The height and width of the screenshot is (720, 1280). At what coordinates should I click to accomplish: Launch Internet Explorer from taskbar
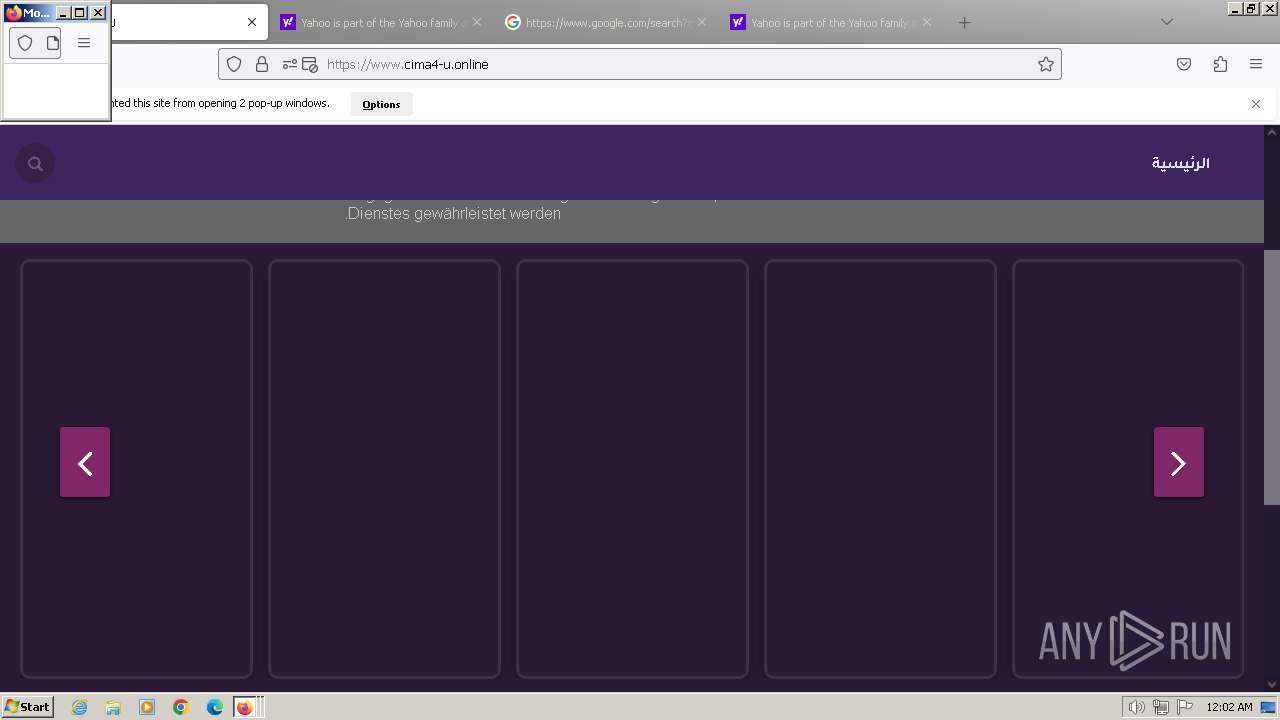[79, 707]
